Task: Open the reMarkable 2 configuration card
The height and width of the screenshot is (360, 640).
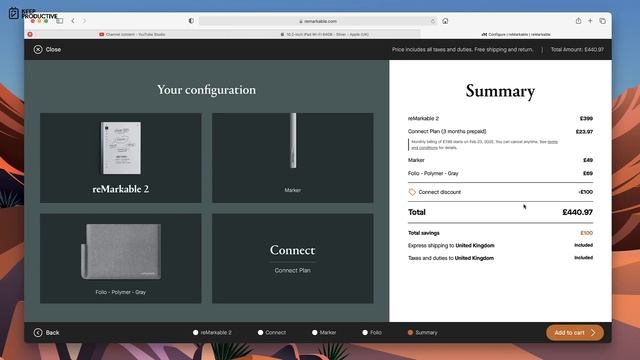Action: [120, 158]
